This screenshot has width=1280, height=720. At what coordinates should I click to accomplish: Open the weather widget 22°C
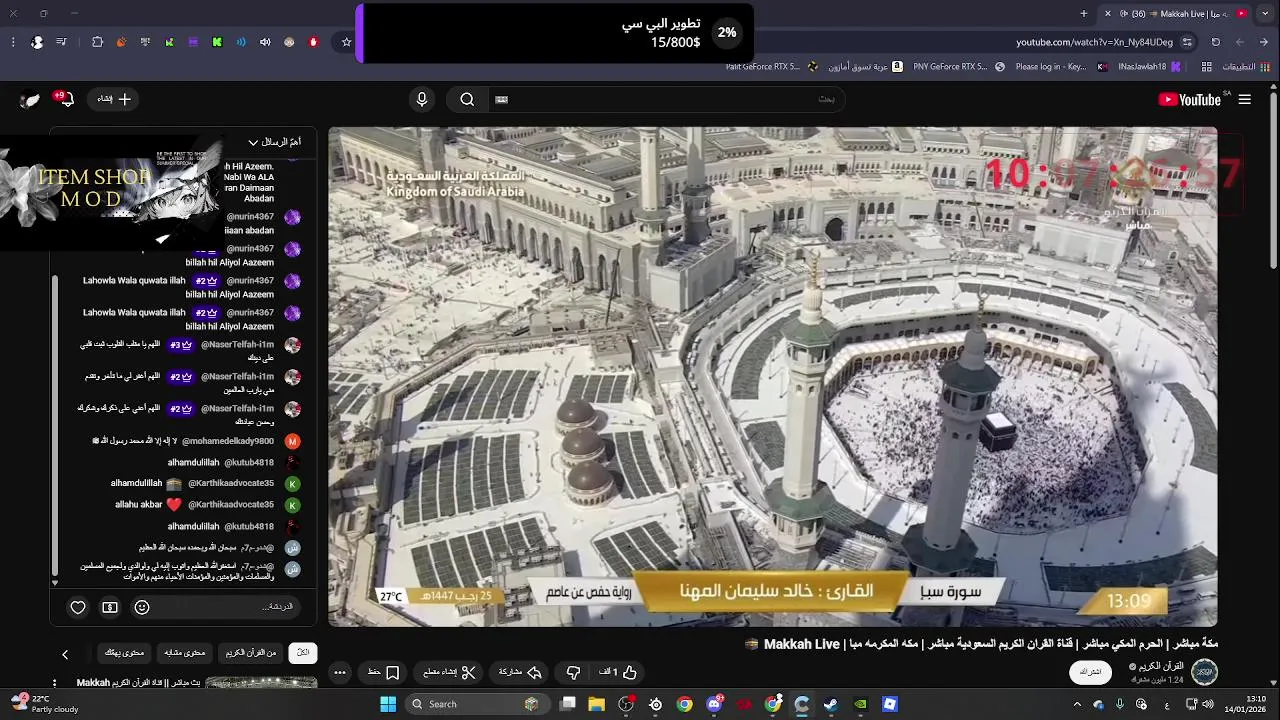(45, 704)
